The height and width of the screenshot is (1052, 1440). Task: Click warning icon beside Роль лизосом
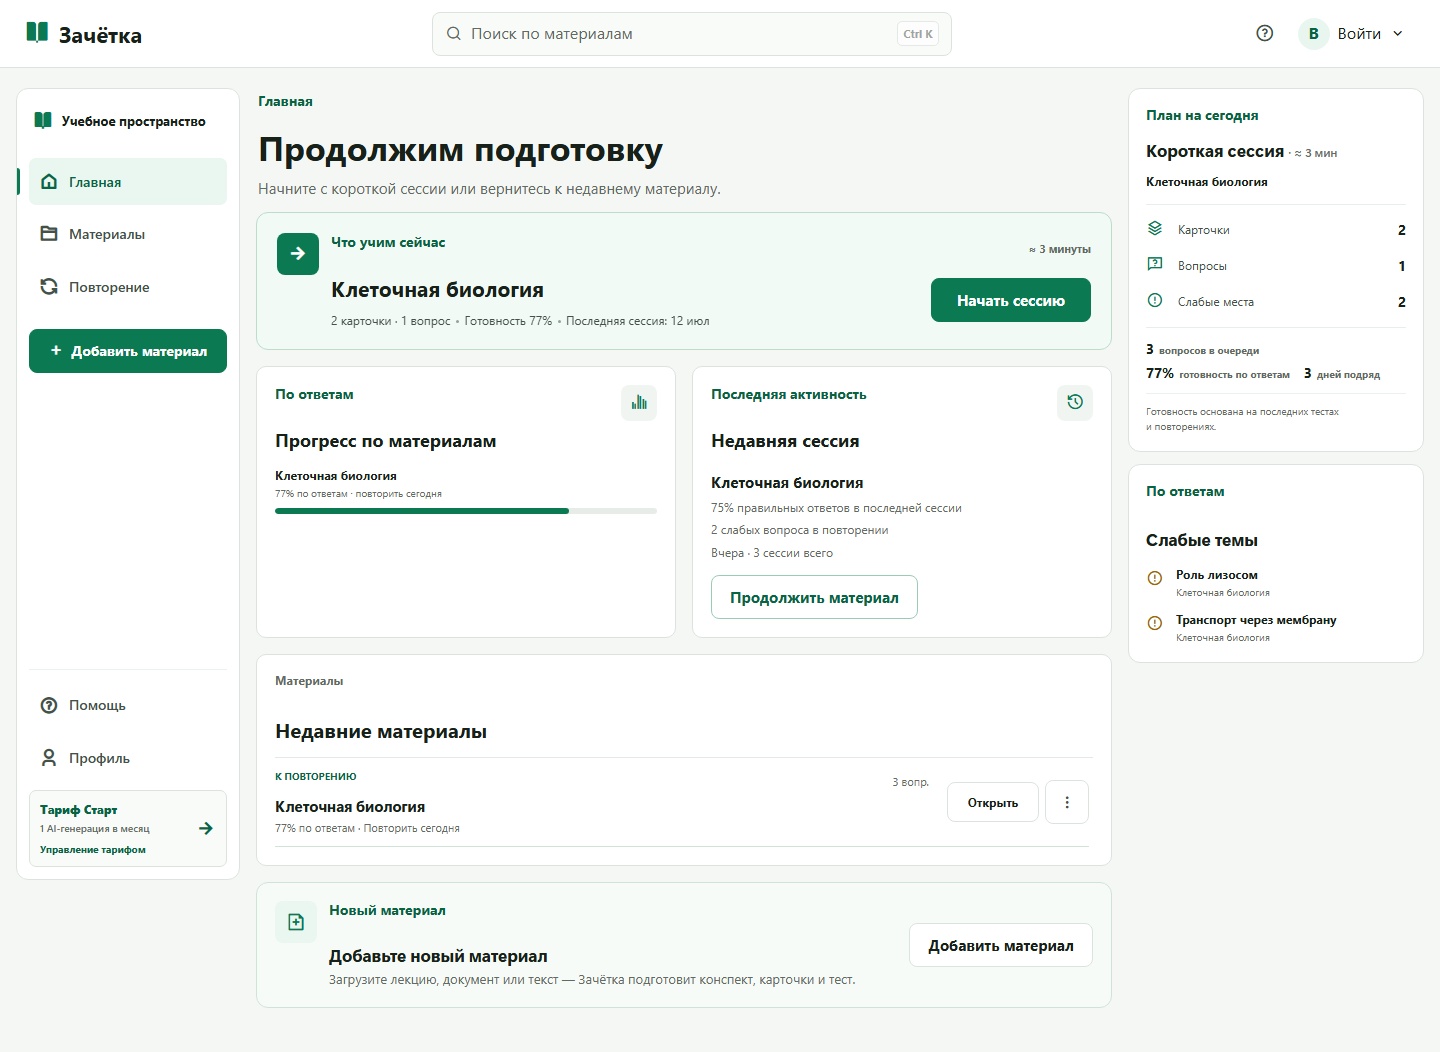click(1155, 578)
